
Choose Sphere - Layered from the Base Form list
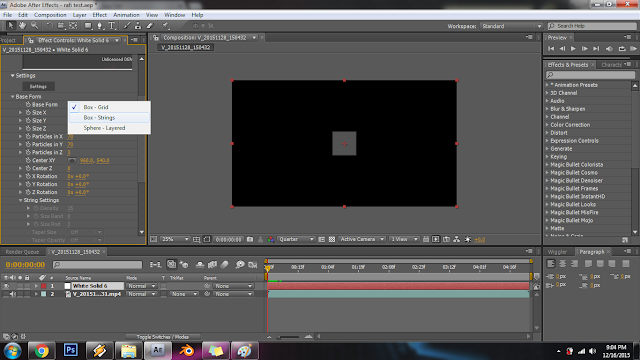(x=109, y=128)
